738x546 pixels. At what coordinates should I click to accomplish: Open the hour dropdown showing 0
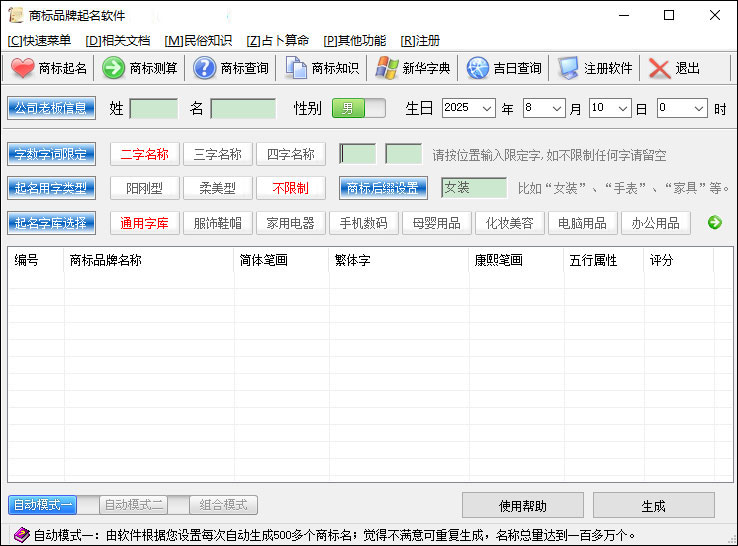682,108
